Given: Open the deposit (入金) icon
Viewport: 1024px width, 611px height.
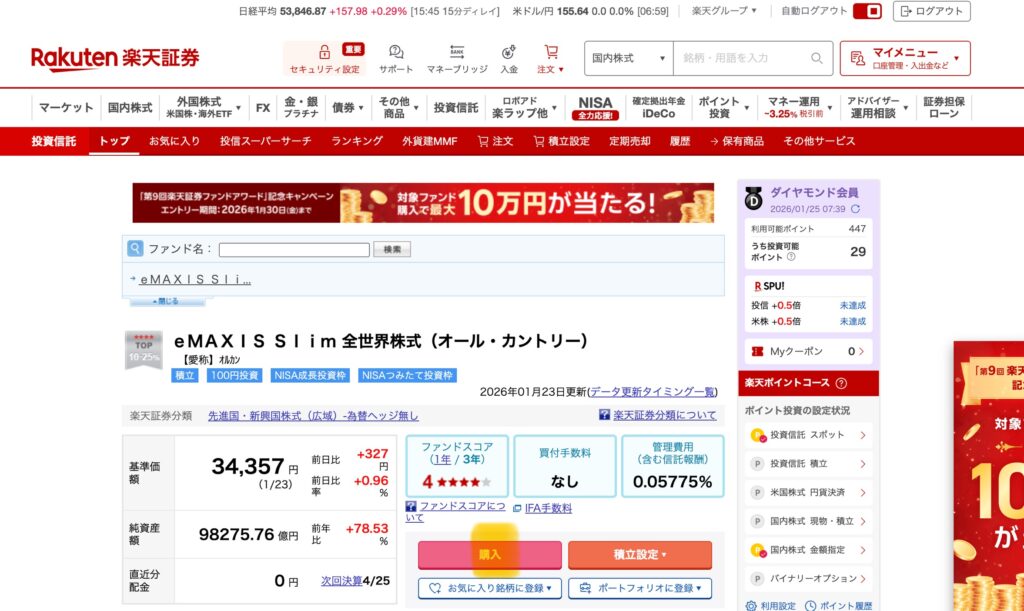Looking at the screenshot, I should 509,51.
